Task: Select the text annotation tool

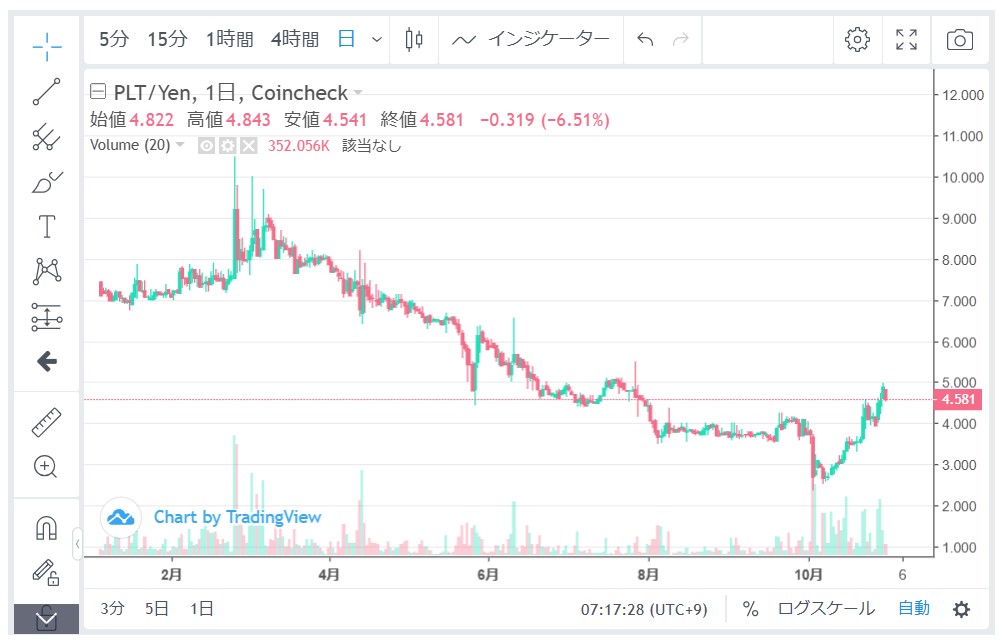Action: 46,226
